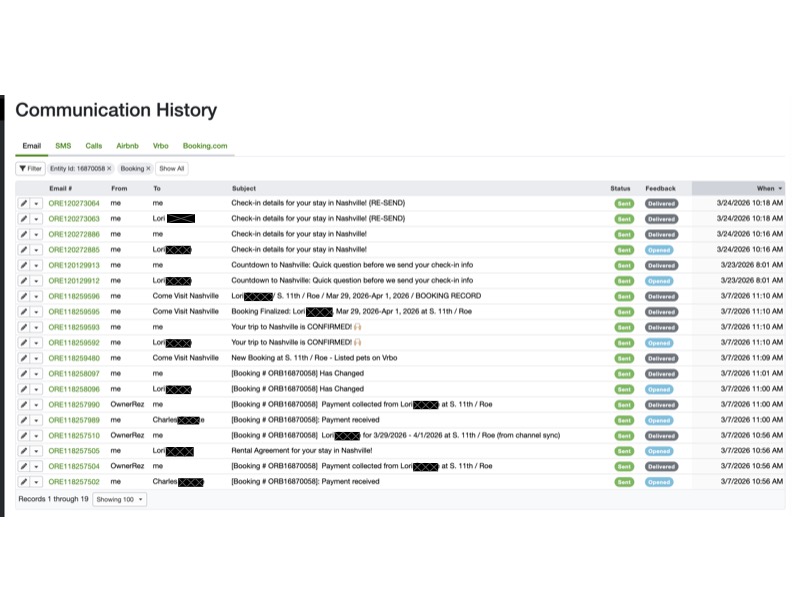Image resolution: width=792 pixels, height=612 pixels.
Task: Open the Booking.com tab
Action: 205,146
